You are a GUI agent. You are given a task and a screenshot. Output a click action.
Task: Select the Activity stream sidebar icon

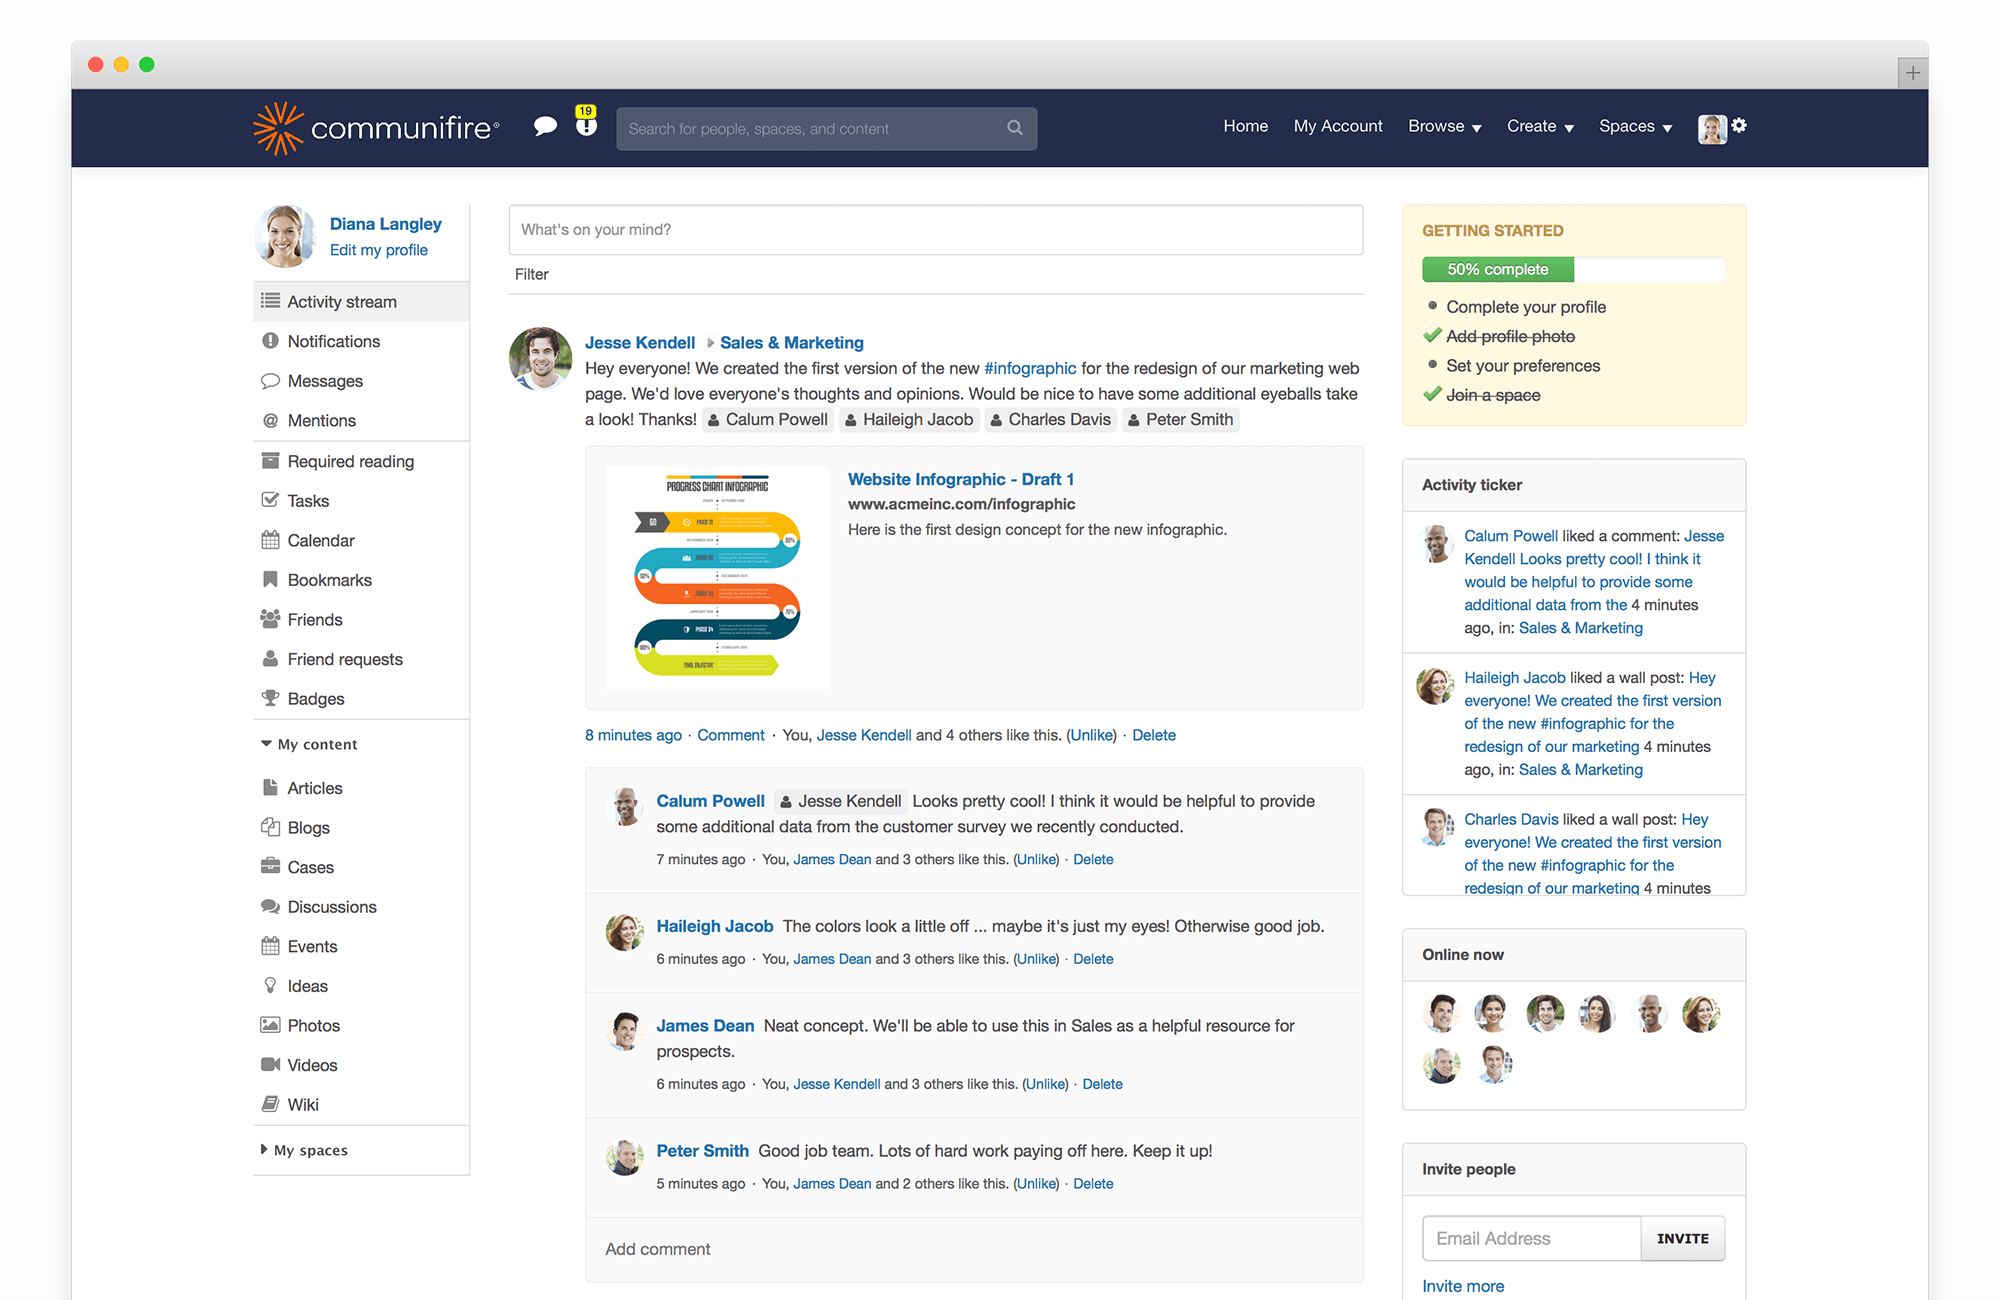(x=270, y=301)
